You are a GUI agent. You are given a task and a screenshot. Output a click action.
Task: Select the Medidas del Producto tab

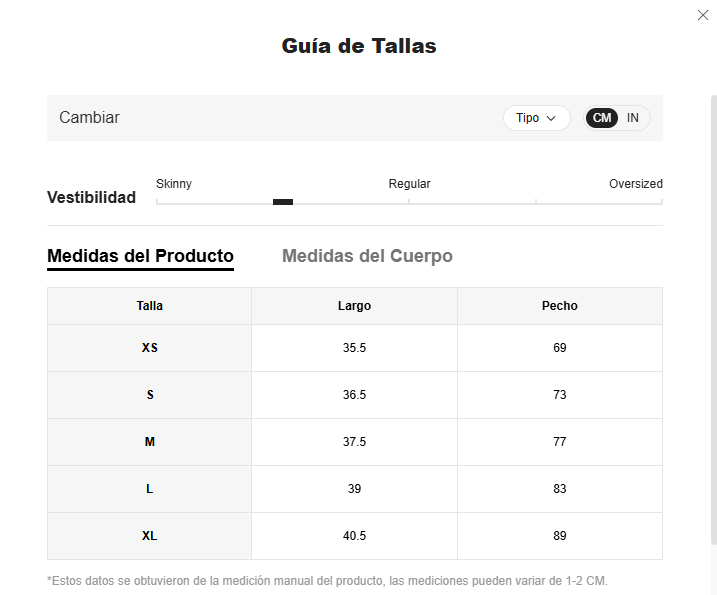pos(140,256)
